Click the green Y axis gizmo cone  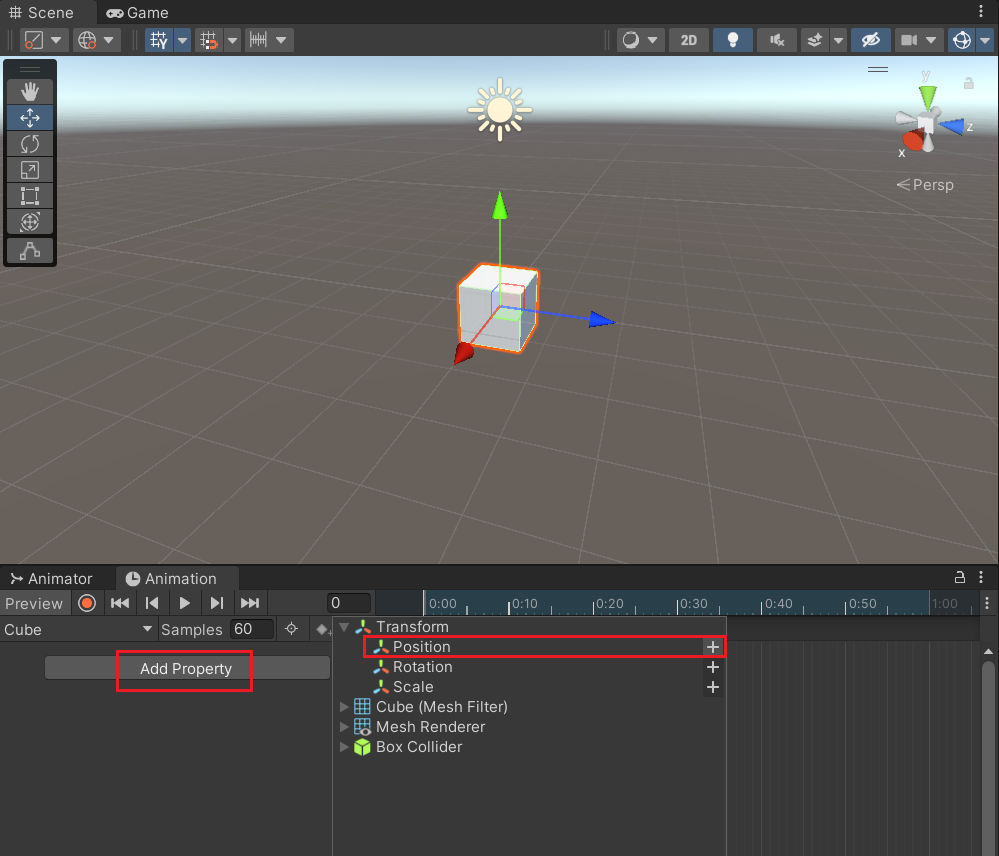(x=928, y=97)
